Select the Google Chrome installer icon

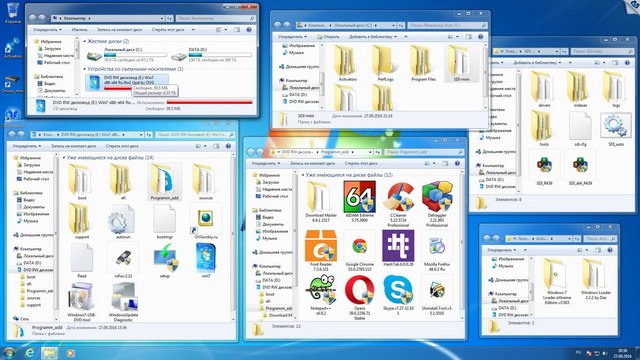[x=359, y=246]
